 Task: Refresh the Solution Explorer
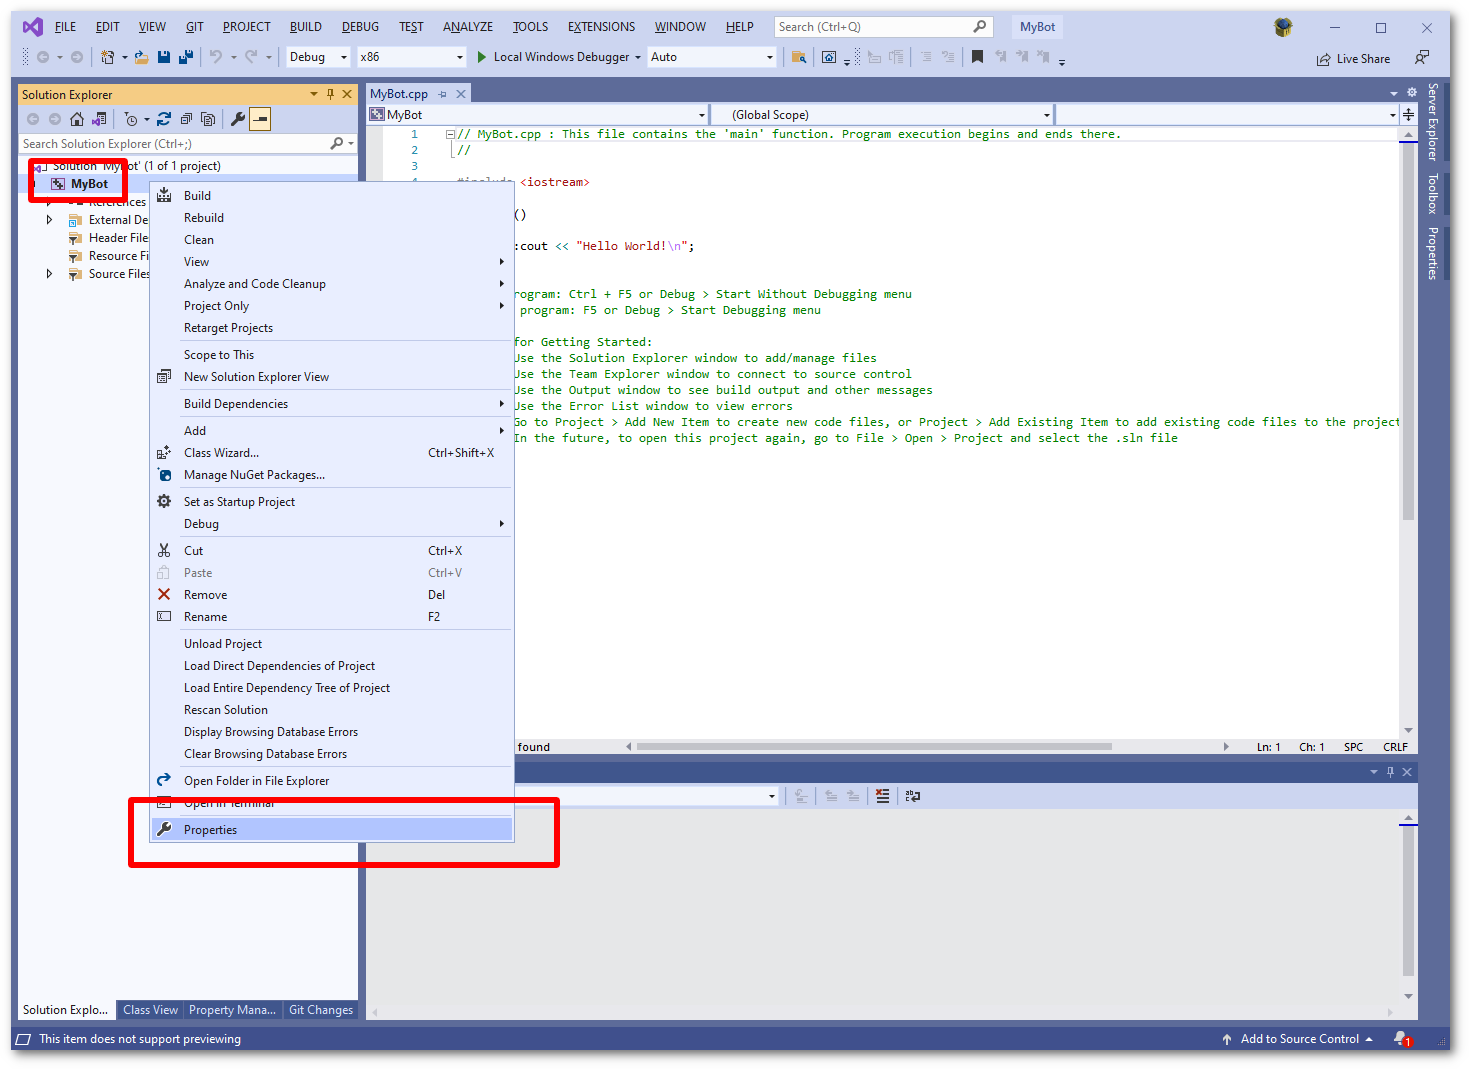coord(164,118)
